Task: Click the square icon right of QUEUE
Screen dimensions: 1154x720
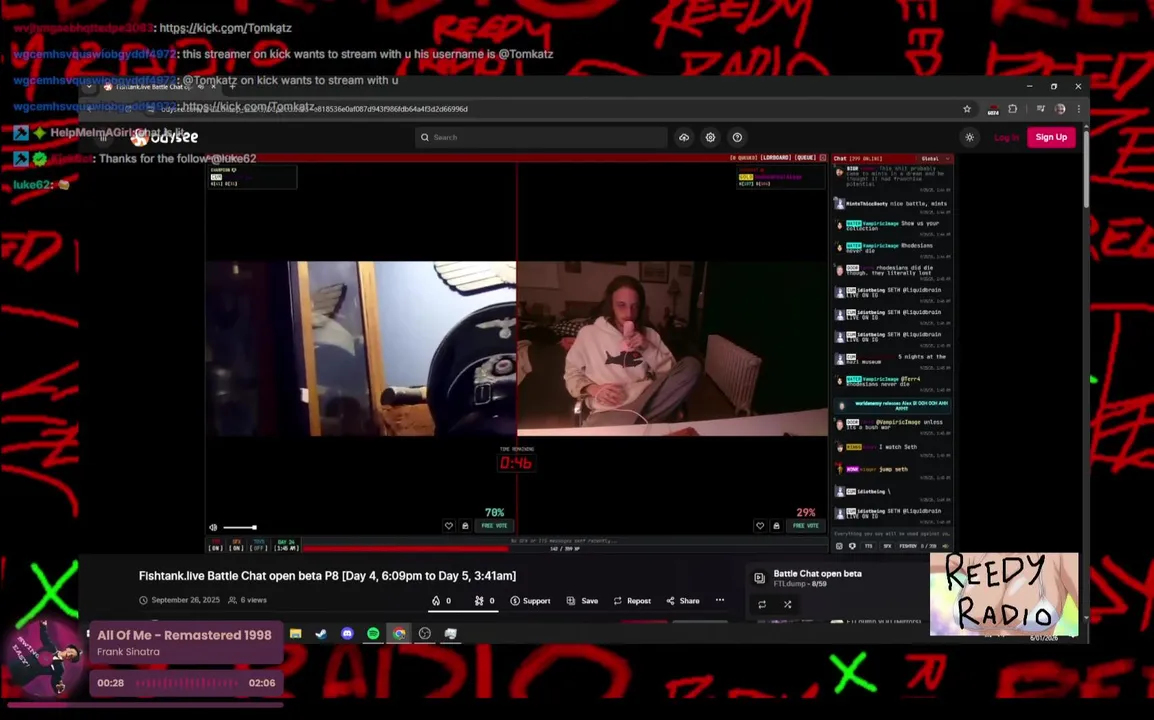Action: [823, 158]
